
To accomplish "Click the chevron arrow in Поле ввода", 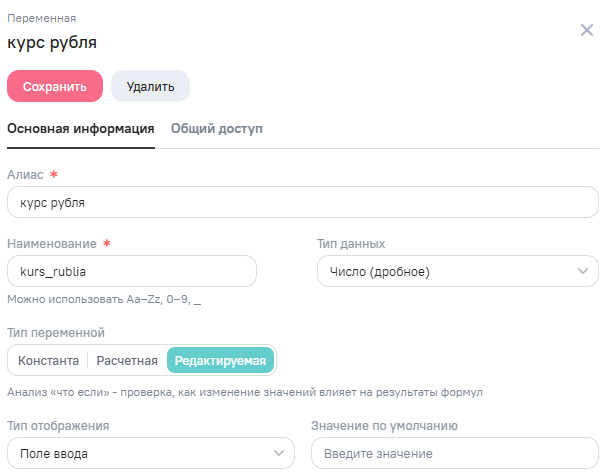I will click(279, 454).
